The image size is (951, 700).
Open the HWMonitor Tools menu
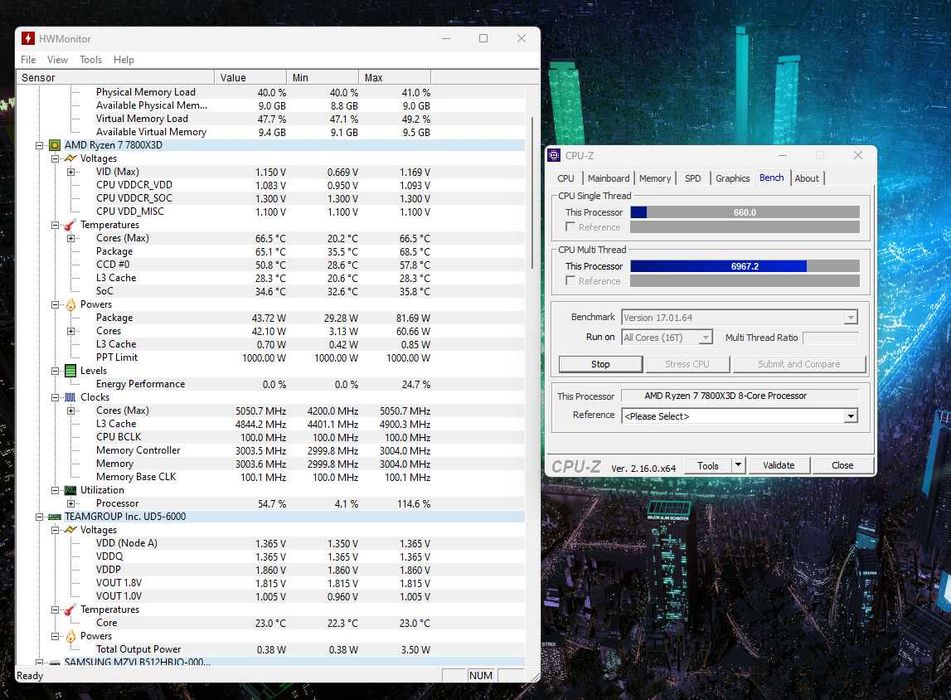[91, 59]
